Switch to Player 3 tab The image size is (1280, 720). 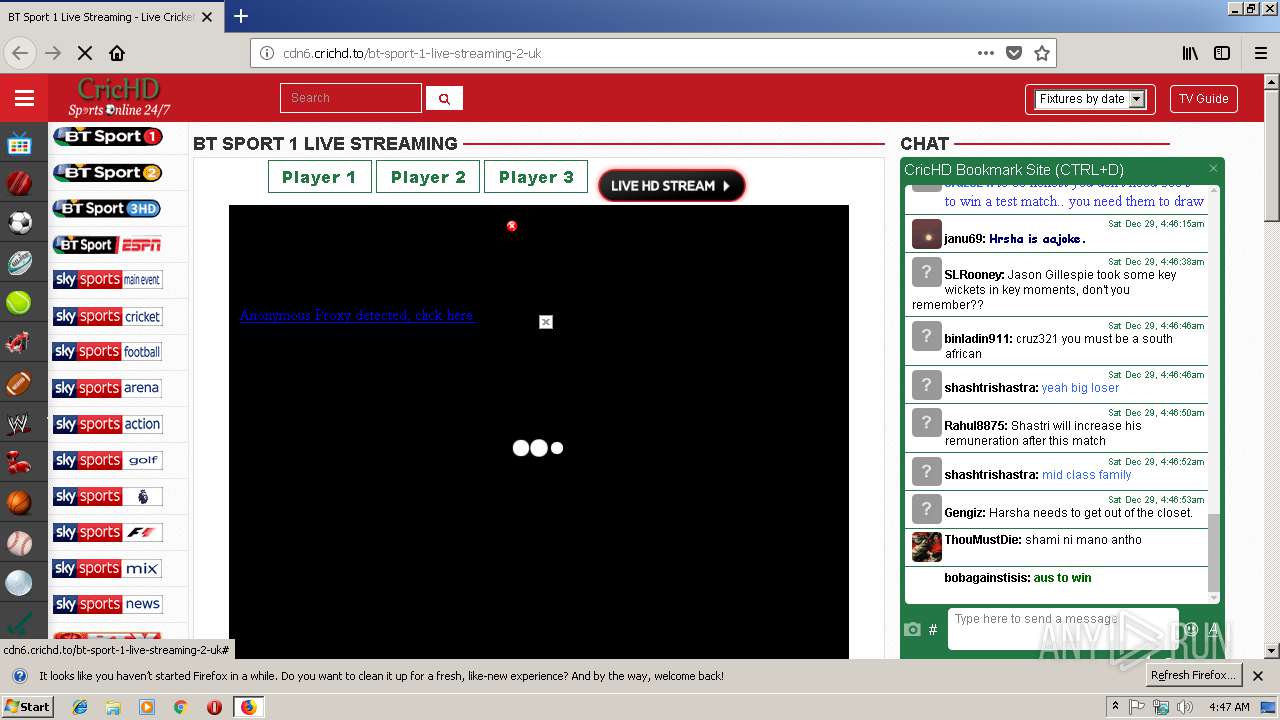536,177
